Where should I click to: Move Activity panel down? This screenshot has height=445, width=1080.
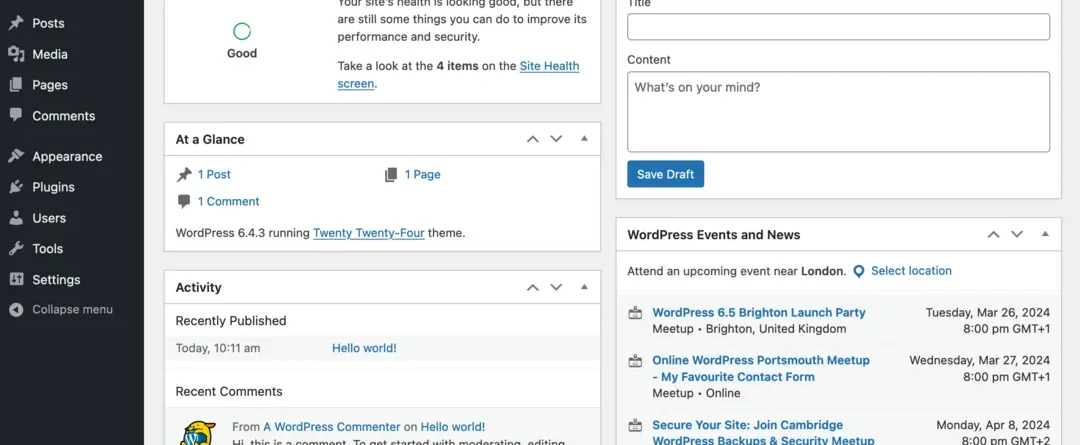pyautogui.click(x=556, y=287)
